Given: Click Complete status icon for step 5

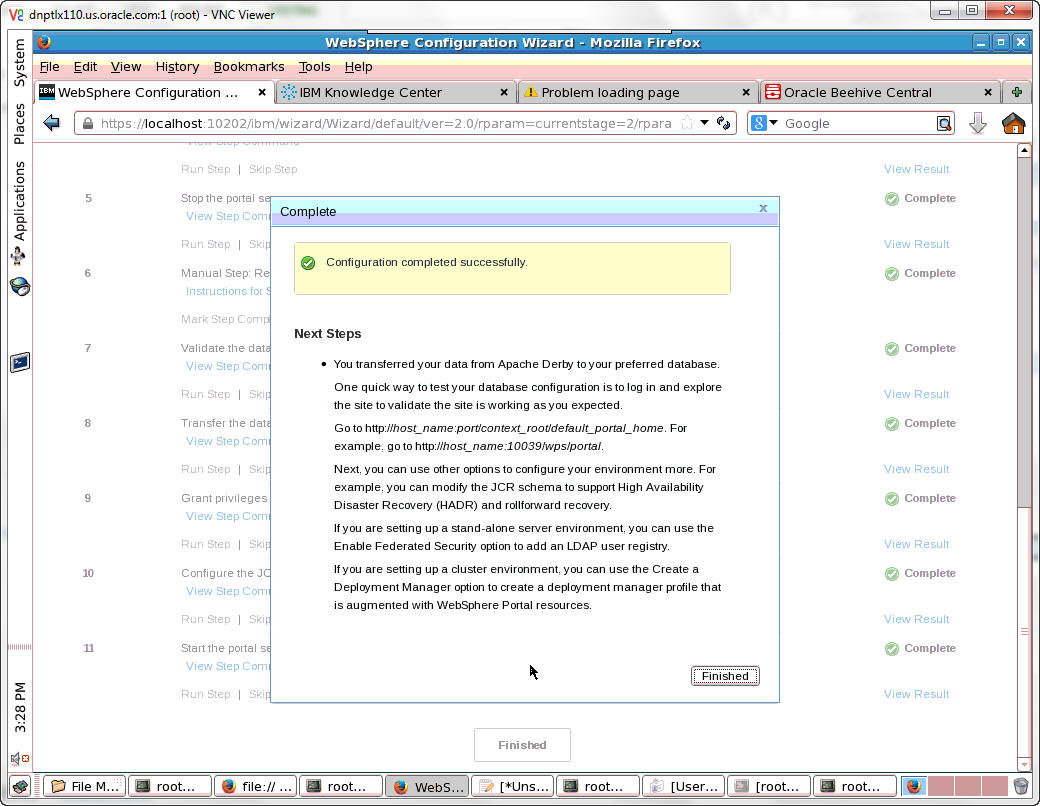Looking at the screenshot, I should pos(892,198).
